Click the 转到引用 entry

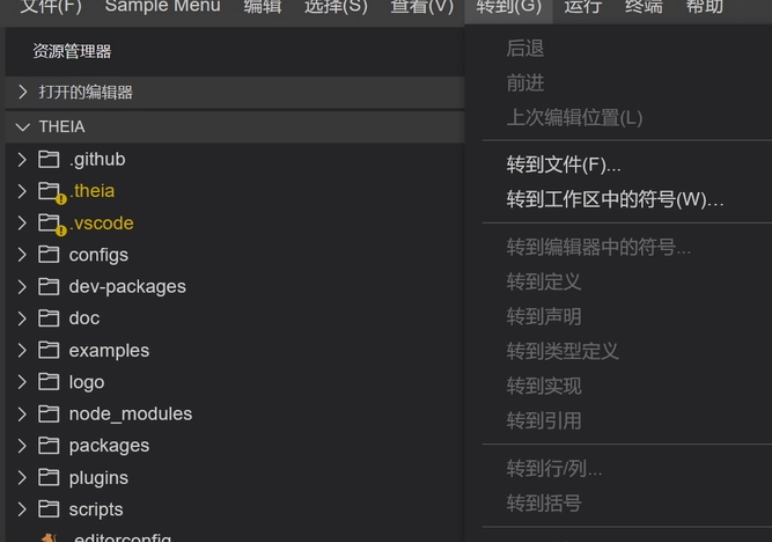(x=544, y=421)
